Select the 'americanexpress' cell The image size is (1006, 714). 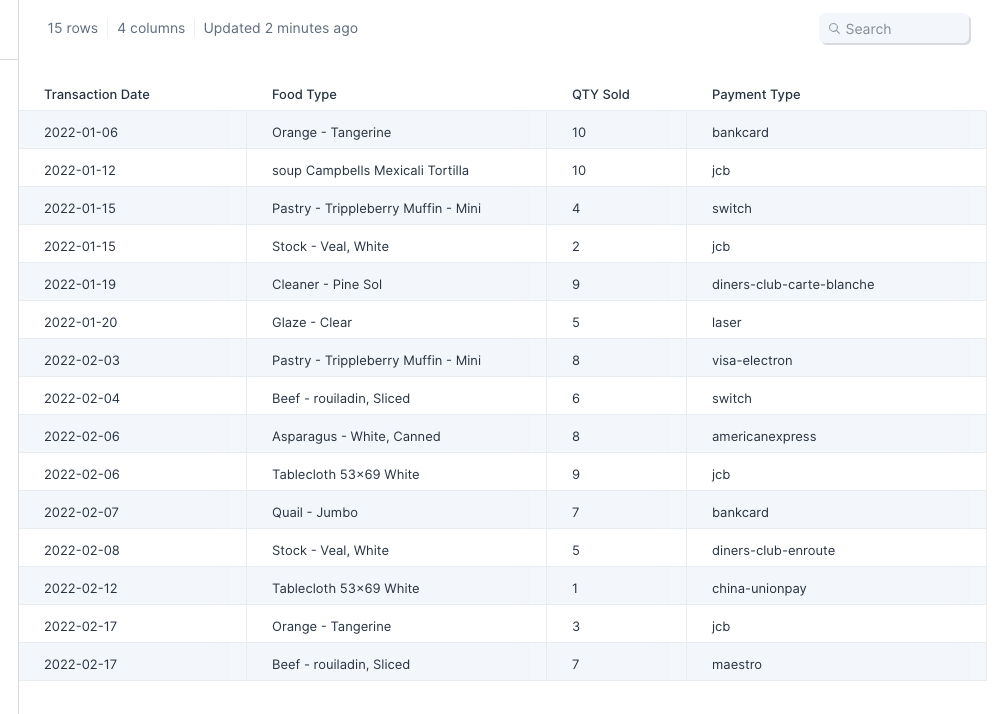point(836,436)
